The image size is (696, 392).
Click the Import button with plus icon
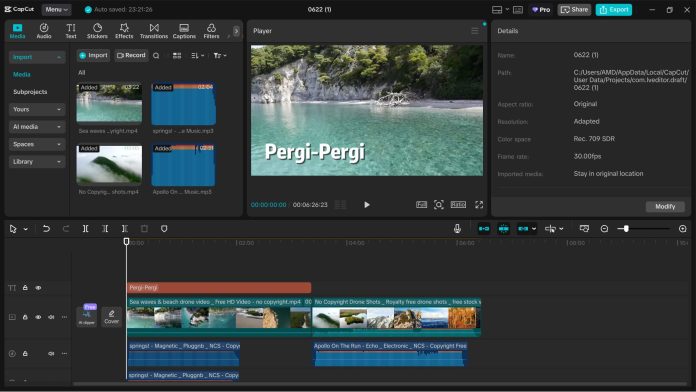click(93, 55)
